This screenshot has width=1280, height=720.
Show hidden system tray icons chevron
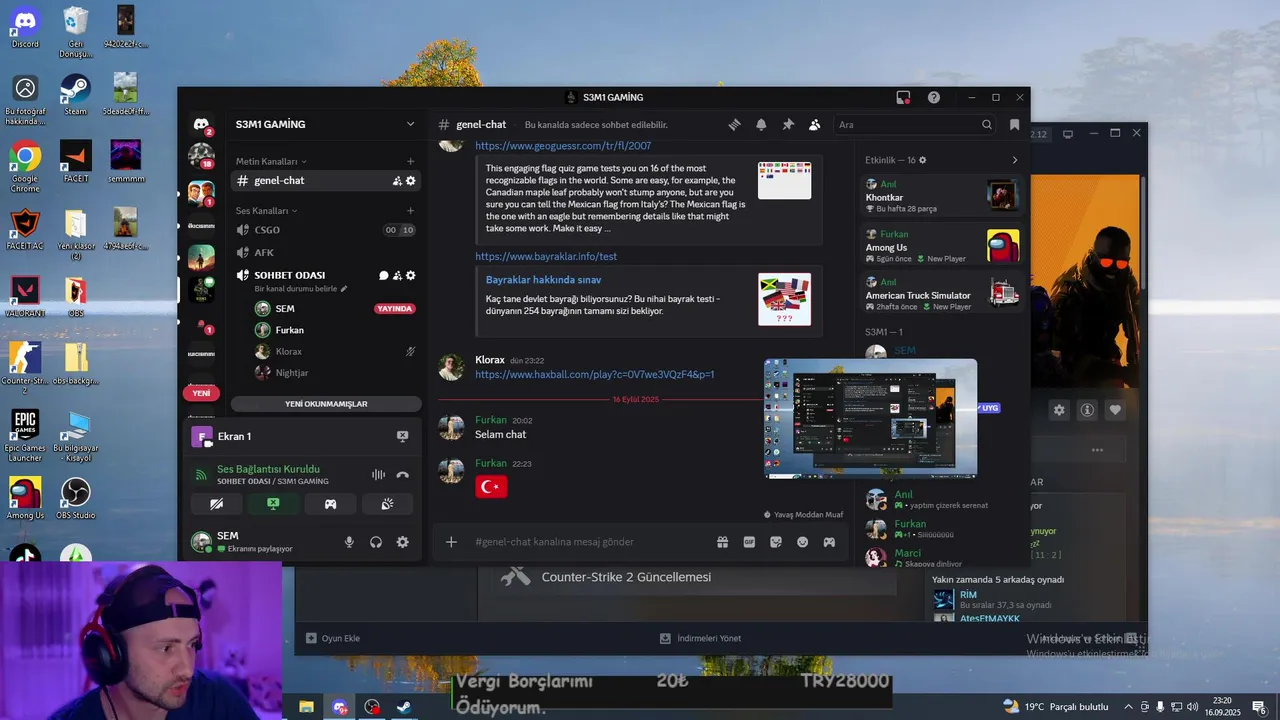pyautogui.click(x=1129, y=707)
